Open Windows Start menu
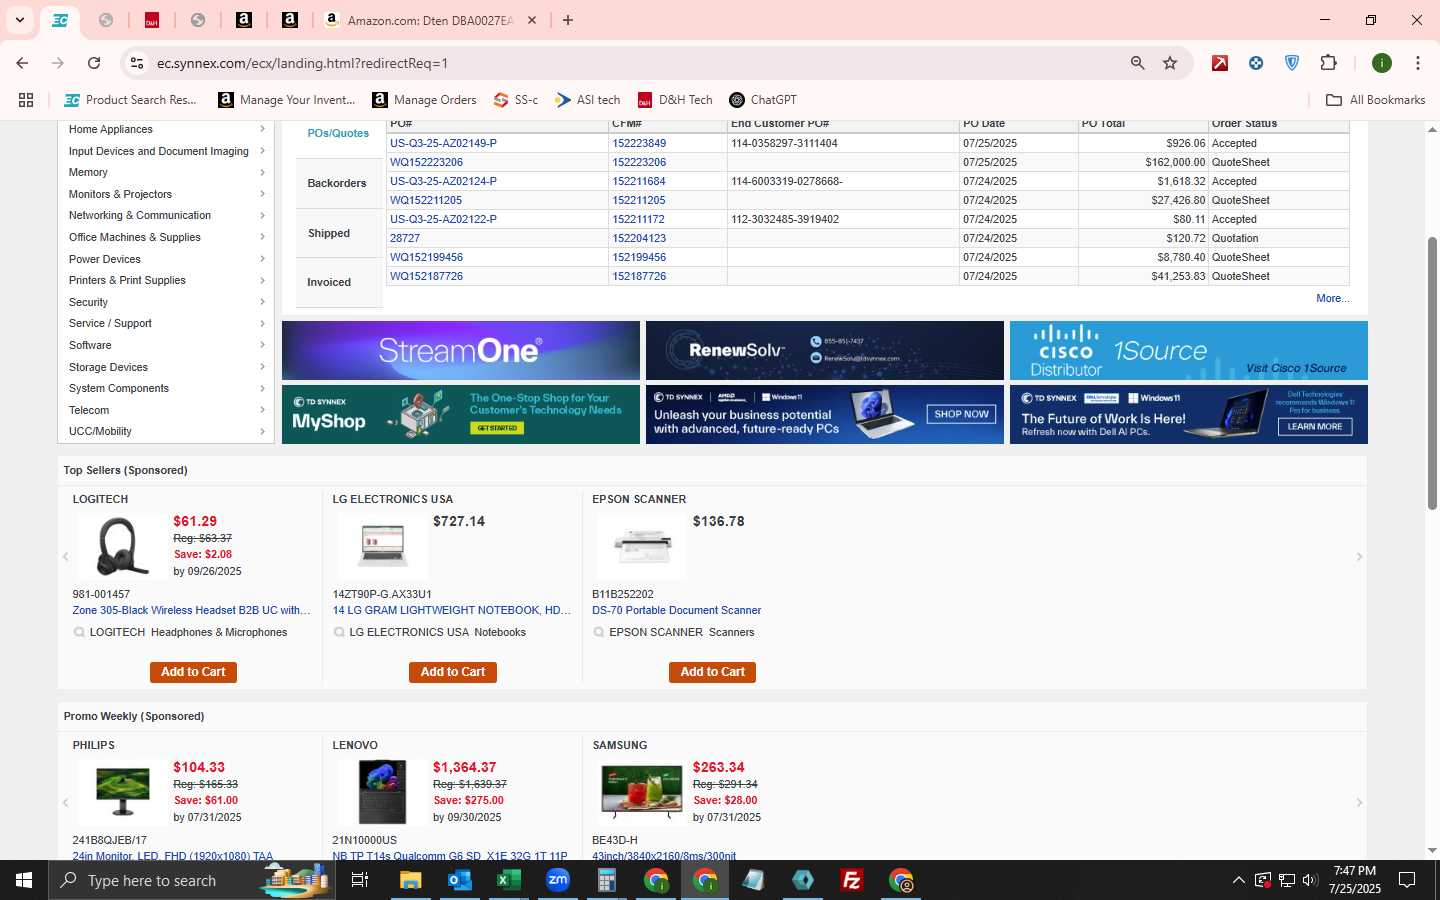Screen dimensions: 1440x900 pos(24,880)
